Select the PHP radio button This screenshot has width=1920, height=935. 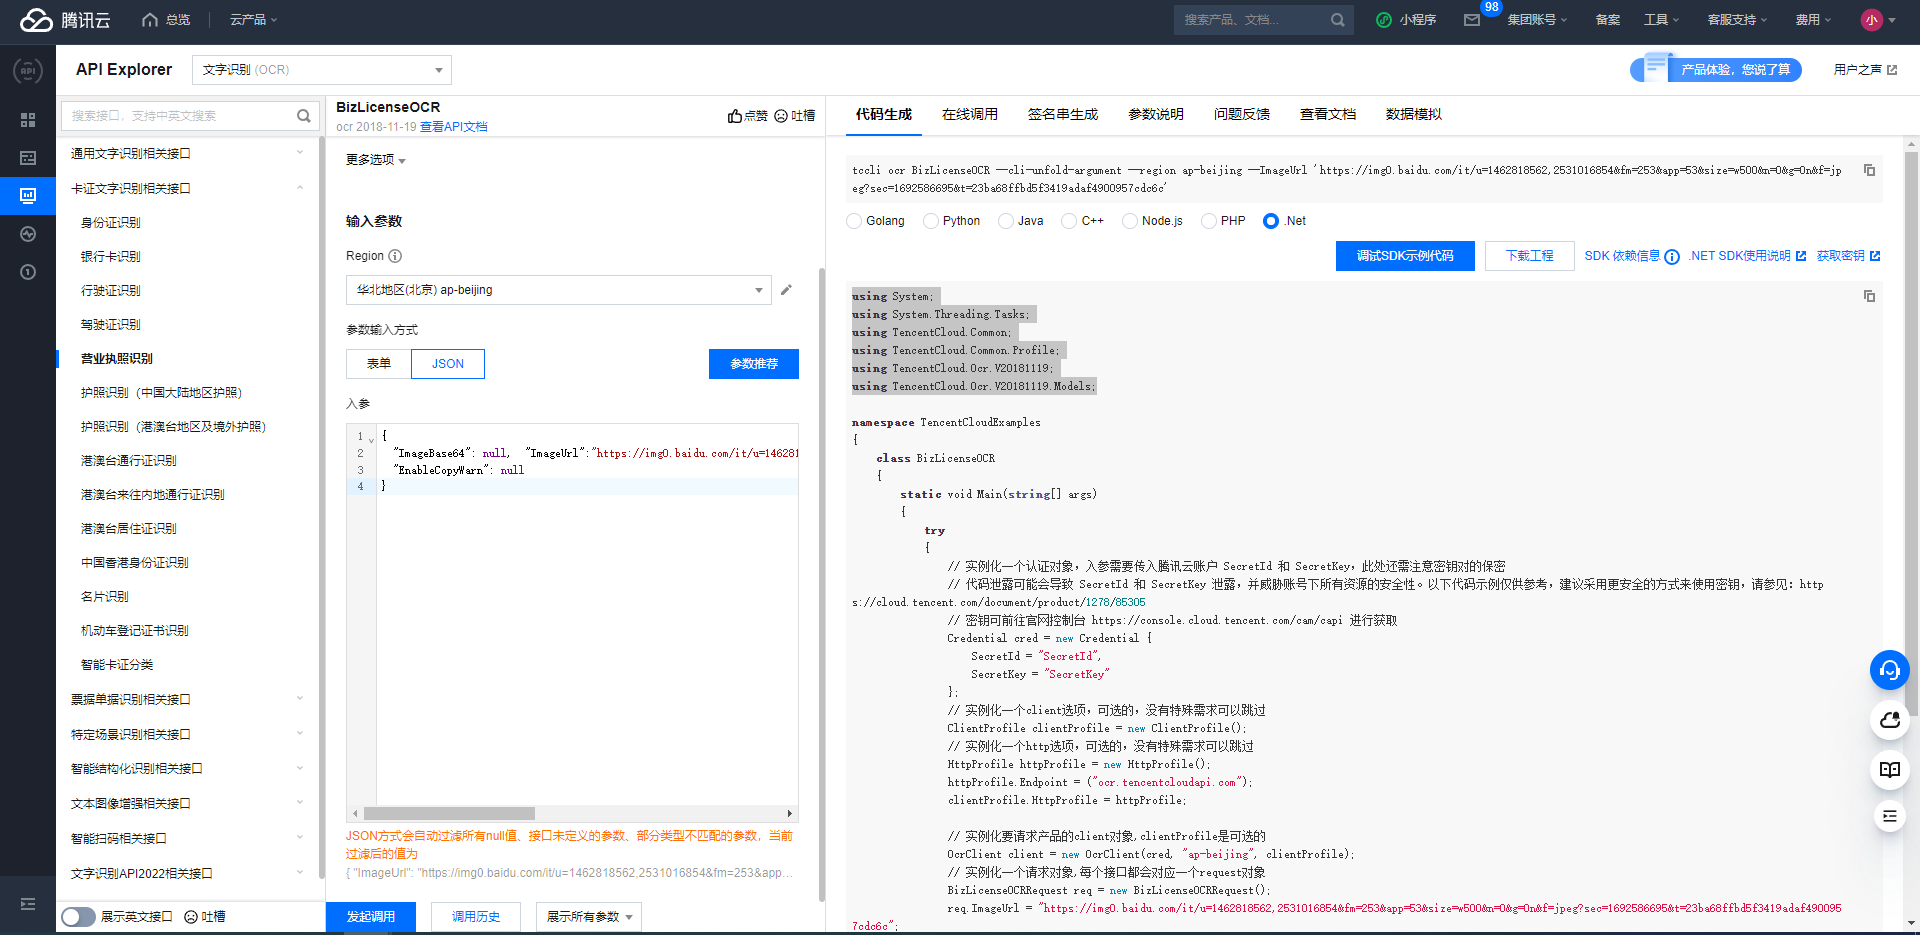(x=1209, y=221)
